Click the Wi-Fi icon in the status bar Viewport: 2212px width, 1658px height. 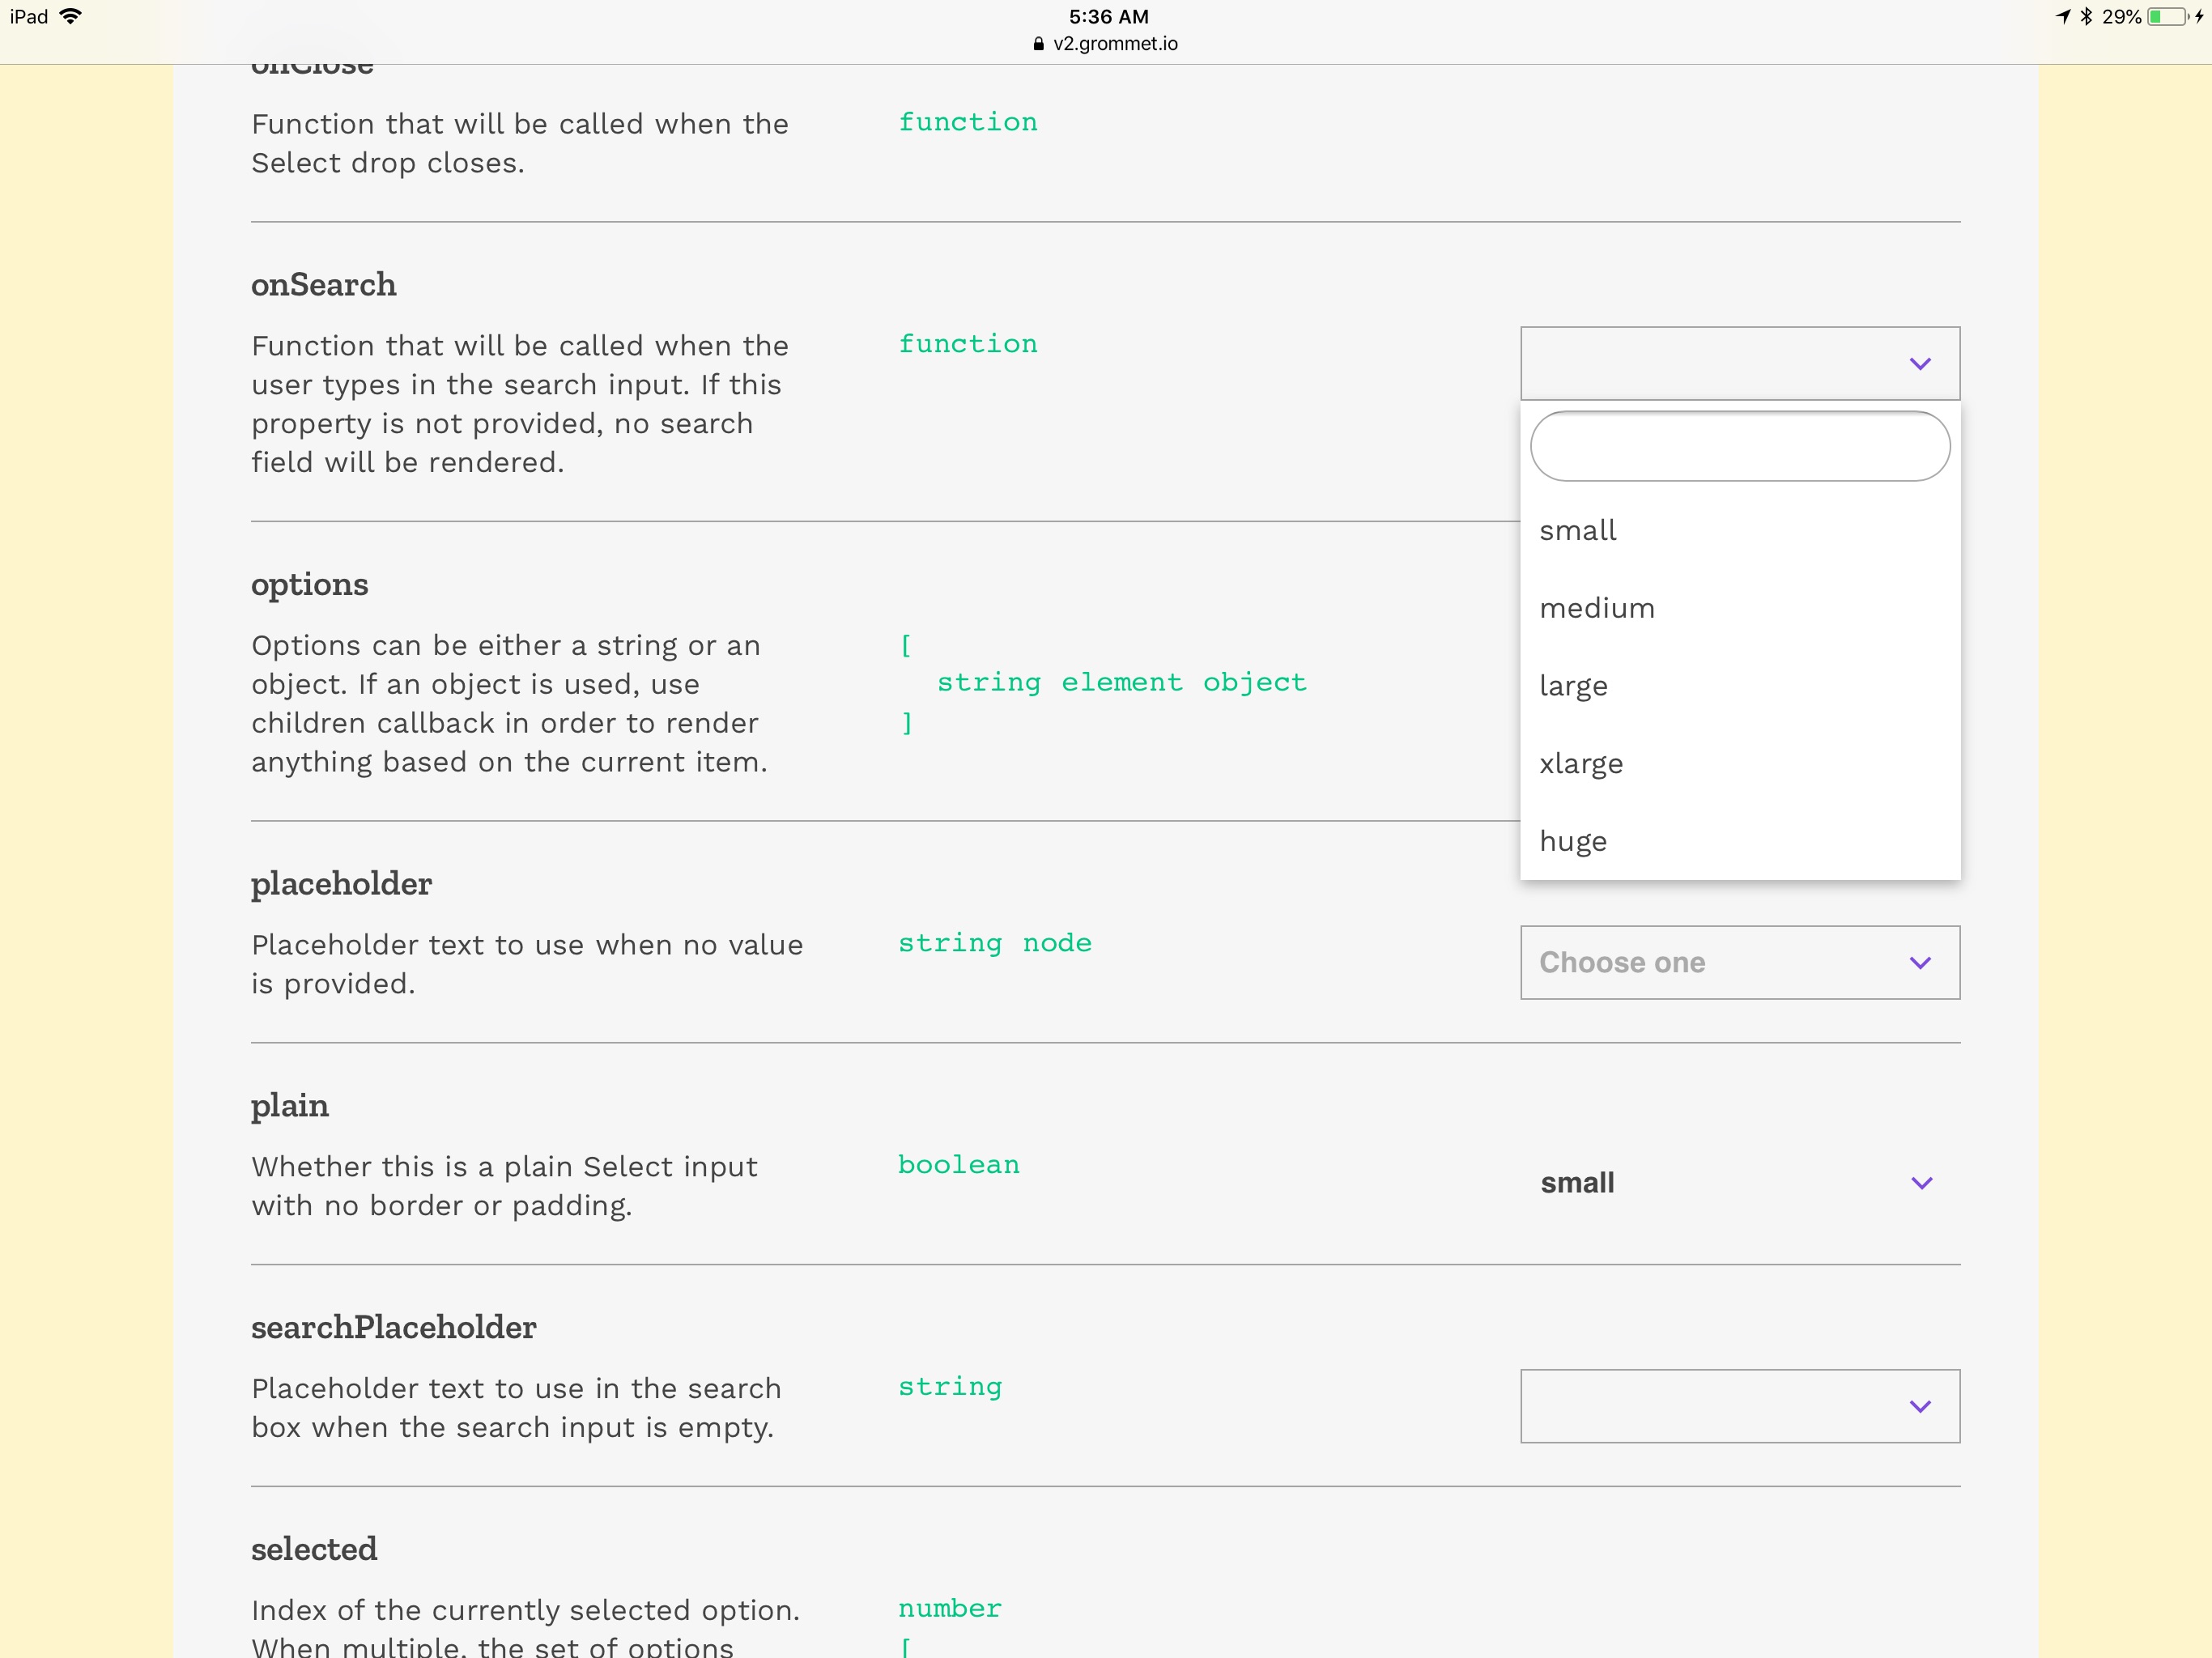point(70,16)
